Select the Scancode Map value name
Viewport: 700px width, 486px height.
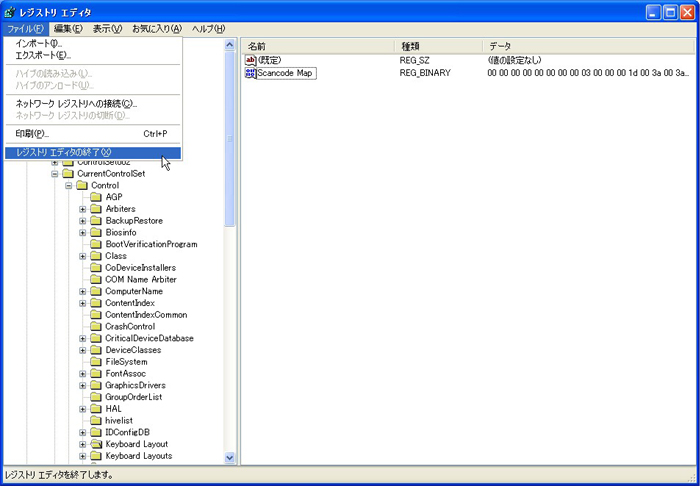[287, 73]
